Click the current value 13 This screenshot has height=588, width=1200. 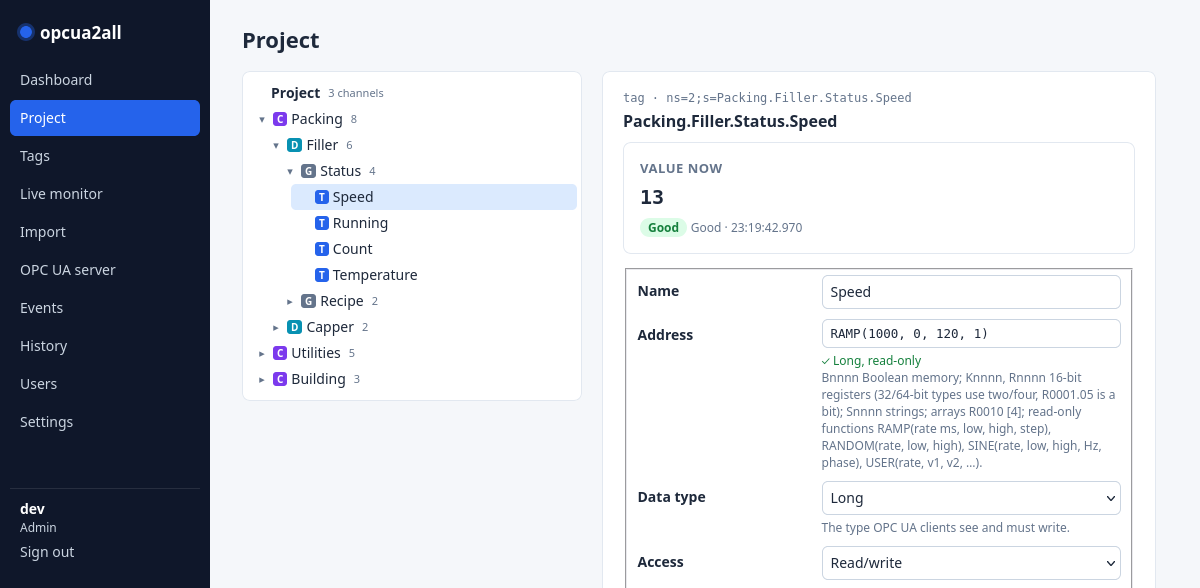tap(652, 197)
